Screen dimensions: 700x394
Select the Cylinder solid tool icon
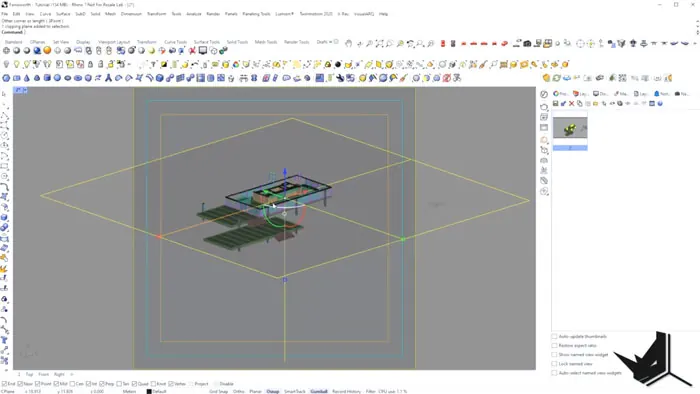click(47, 78)
